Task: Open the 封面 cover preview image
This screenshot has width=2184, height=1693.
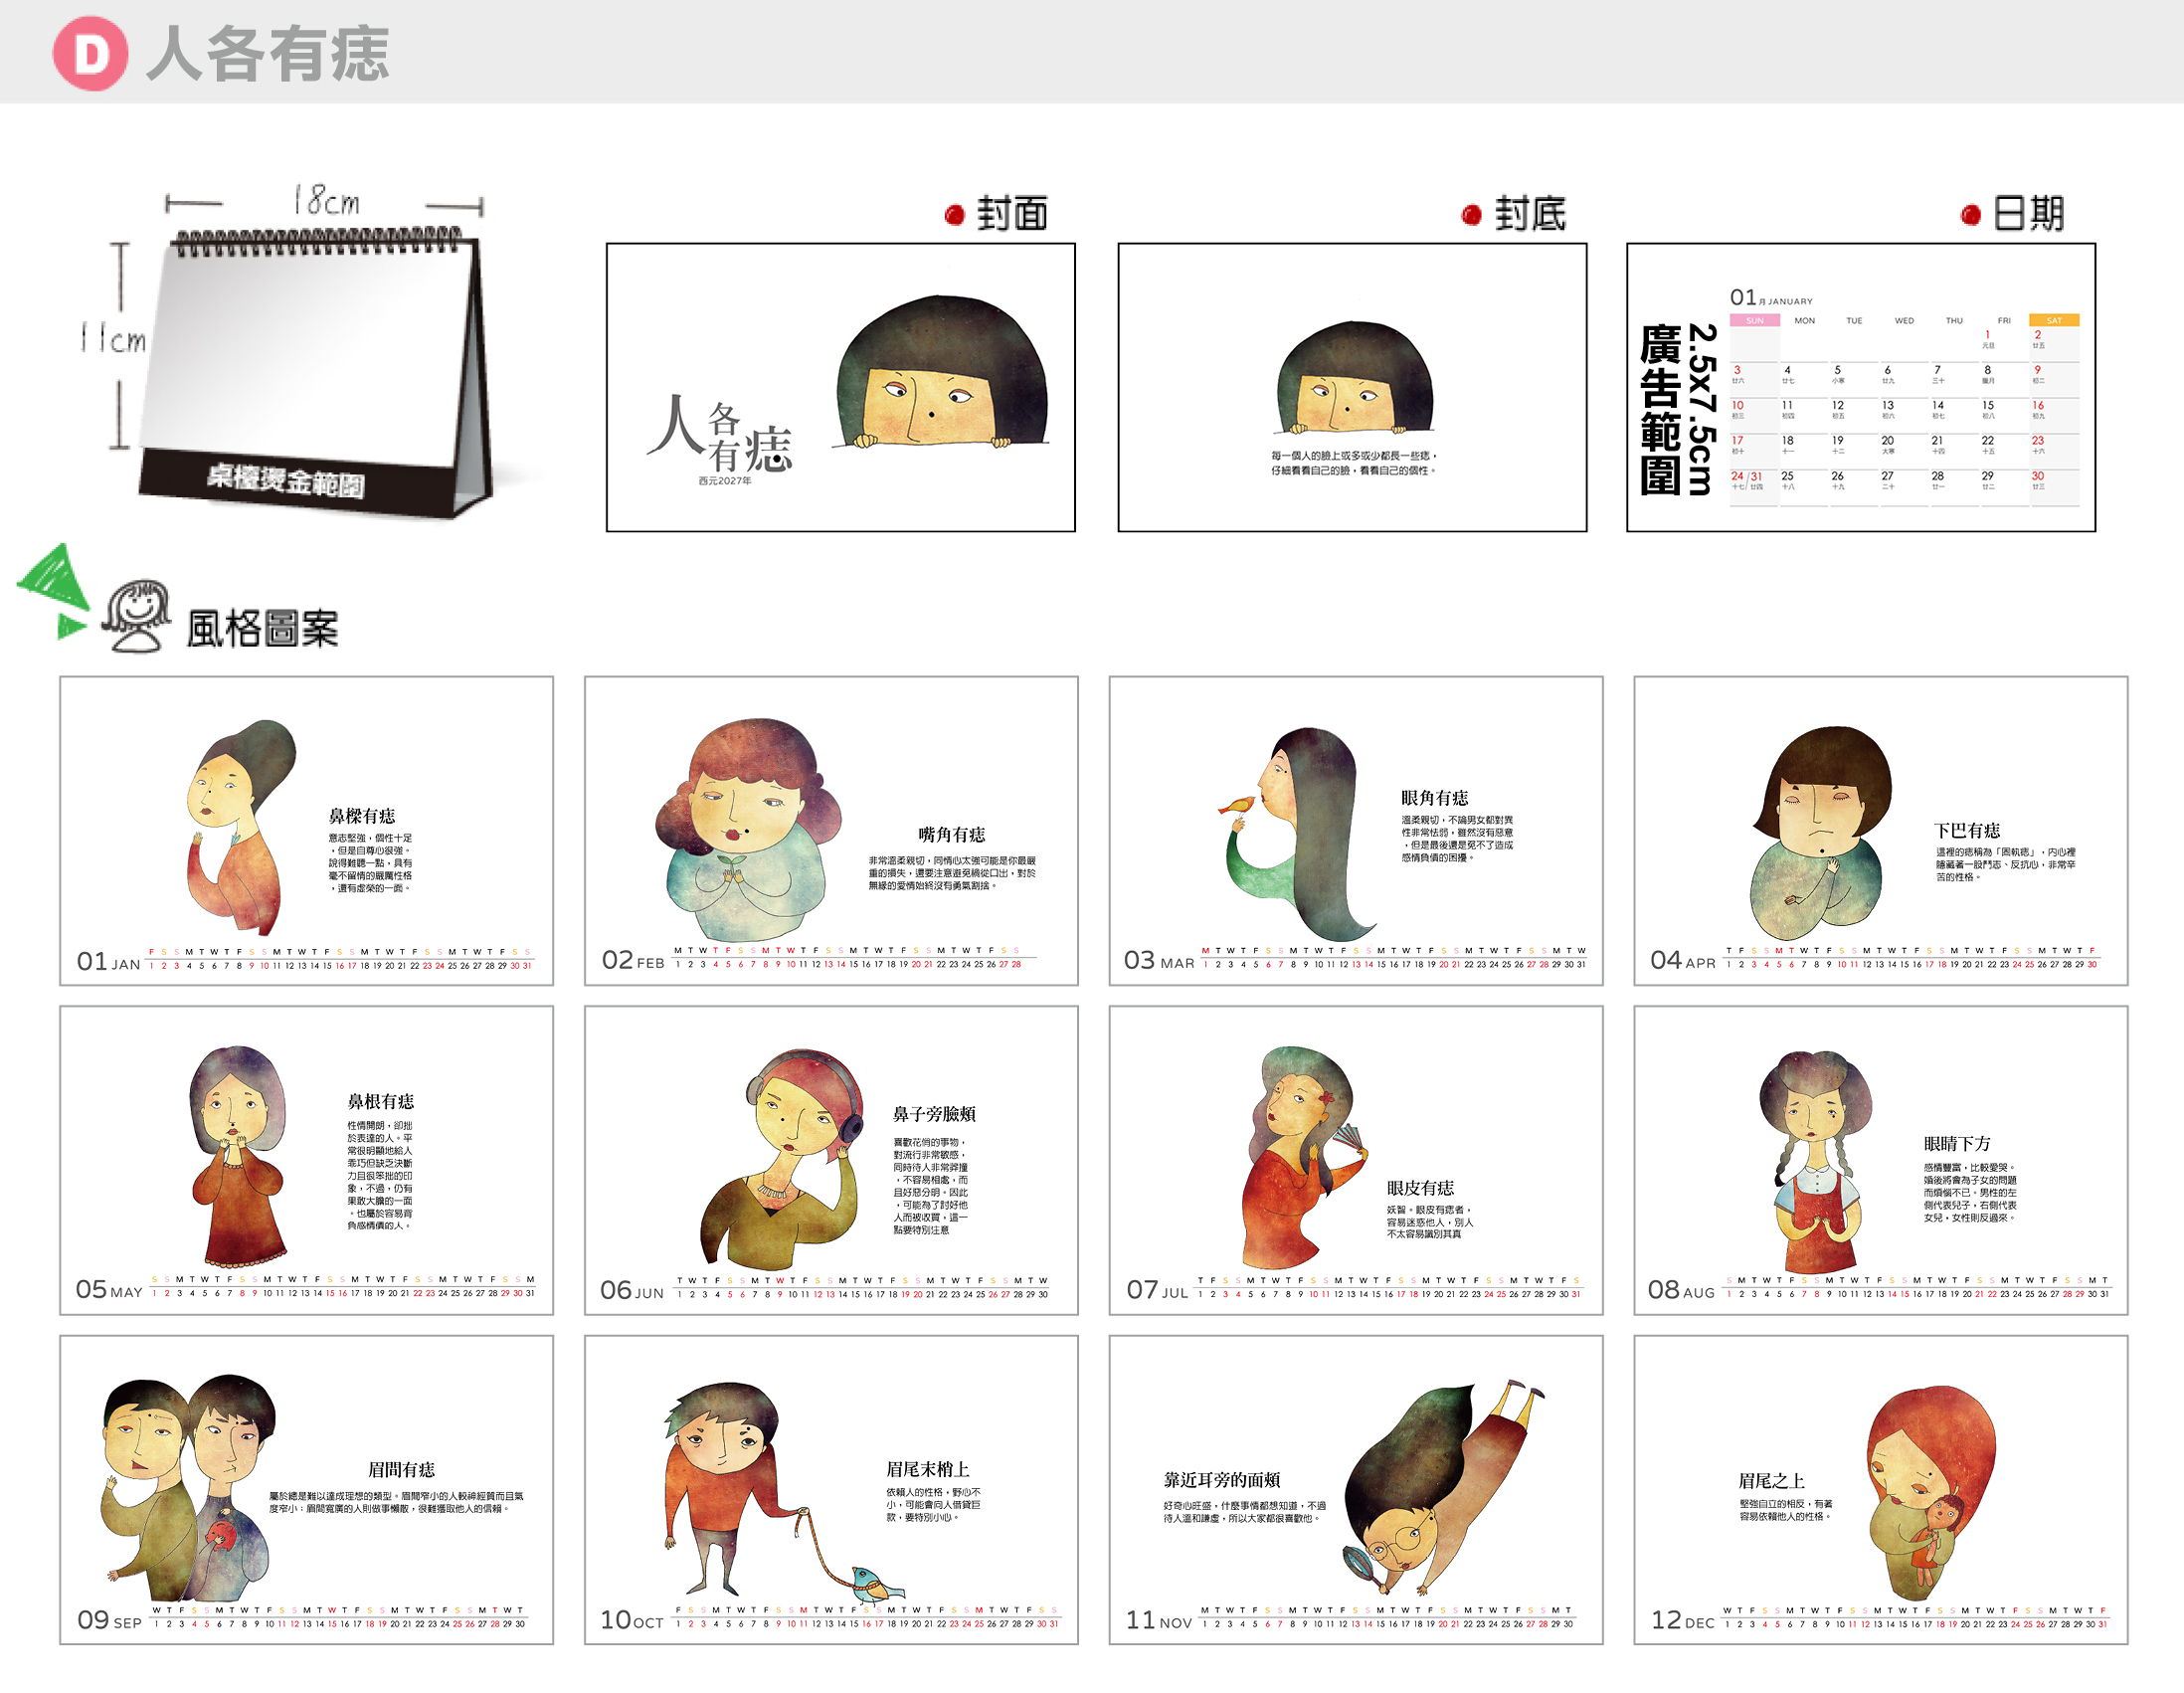Action: tap(841, 387)
